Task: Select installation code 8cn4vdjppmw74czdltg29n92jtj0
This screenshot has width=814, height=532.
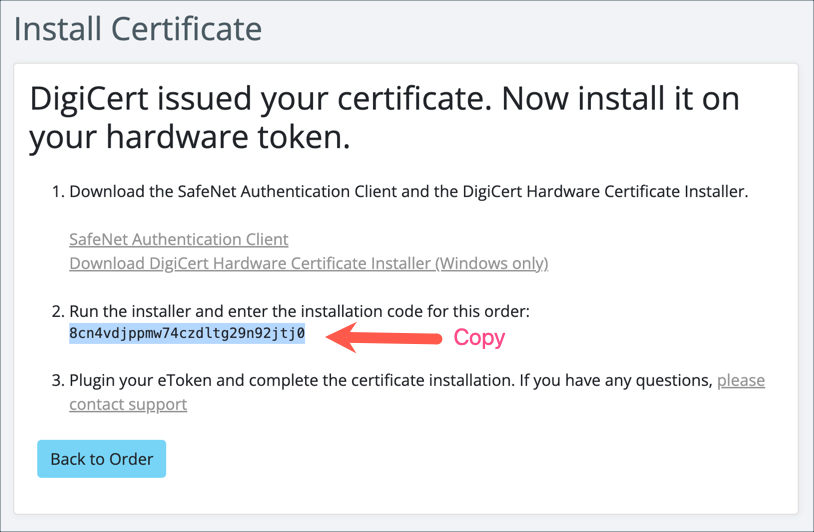Action: coord(187,333)
